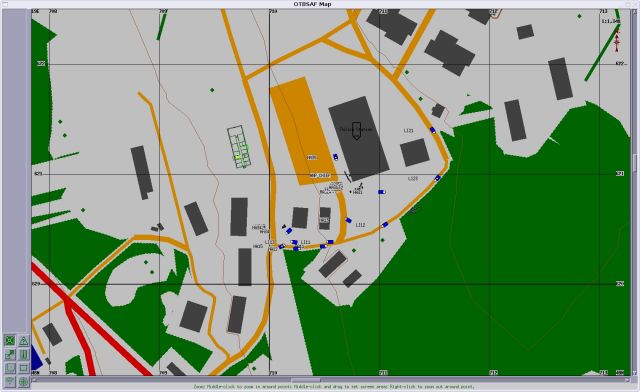
Task: Select the rectangle area tool icon
Action: click(24, 368)
